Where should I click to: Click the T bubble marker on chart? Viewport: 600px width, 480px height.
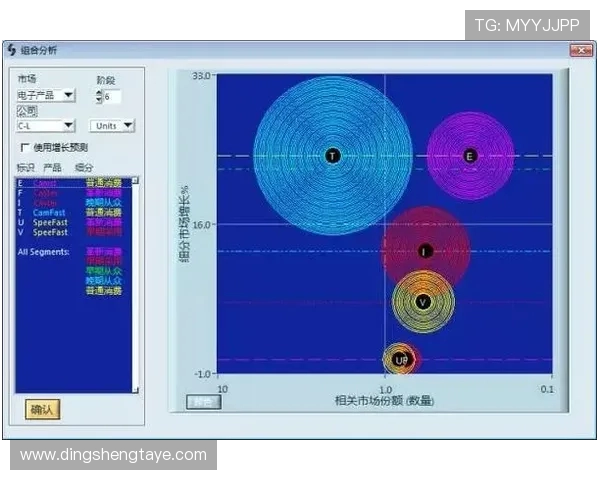(x=332, y=155)
